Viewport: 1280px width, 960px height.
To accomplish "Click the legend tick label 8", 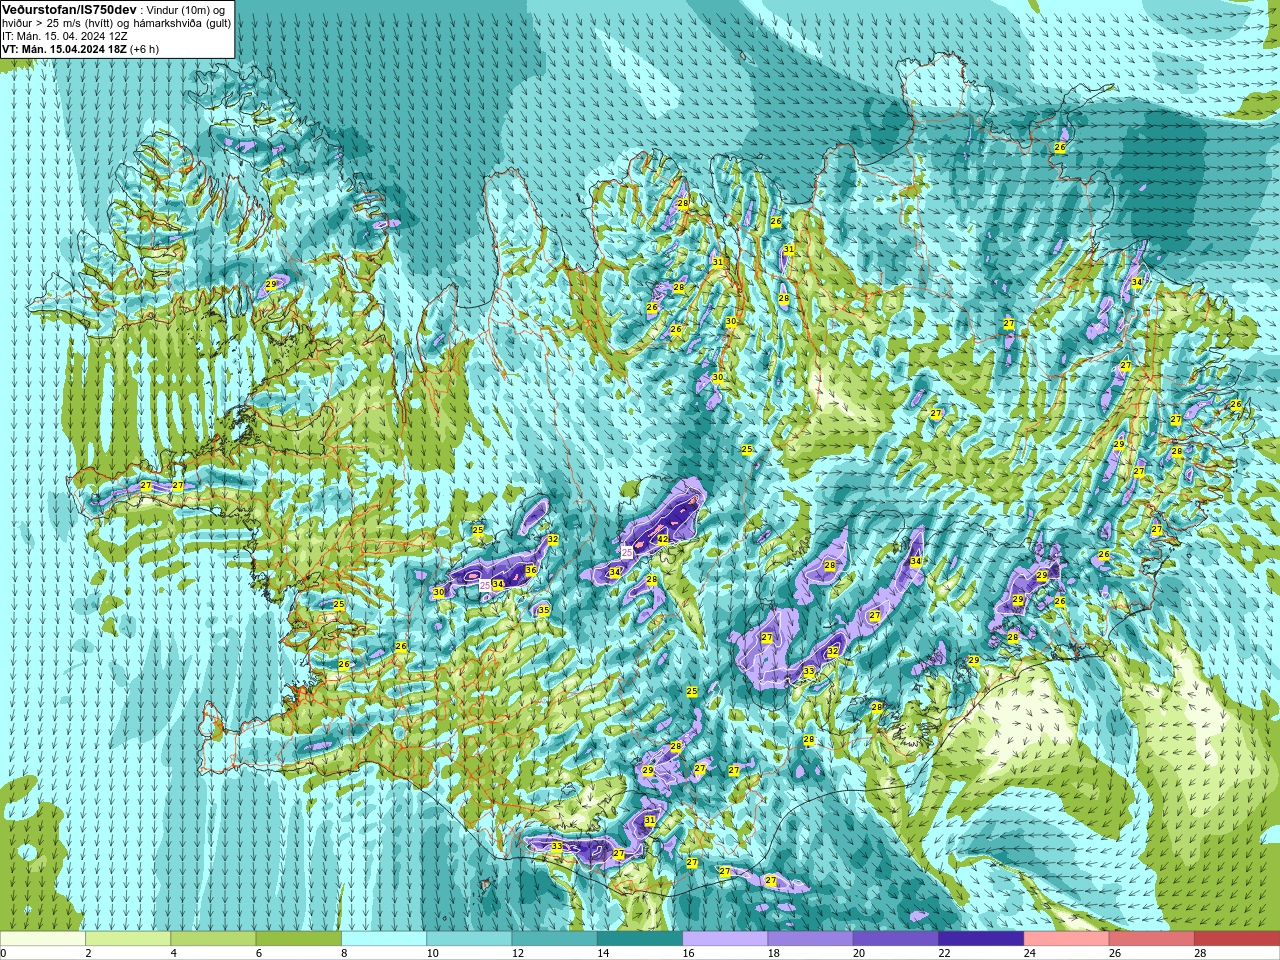I will coord(344,953).
